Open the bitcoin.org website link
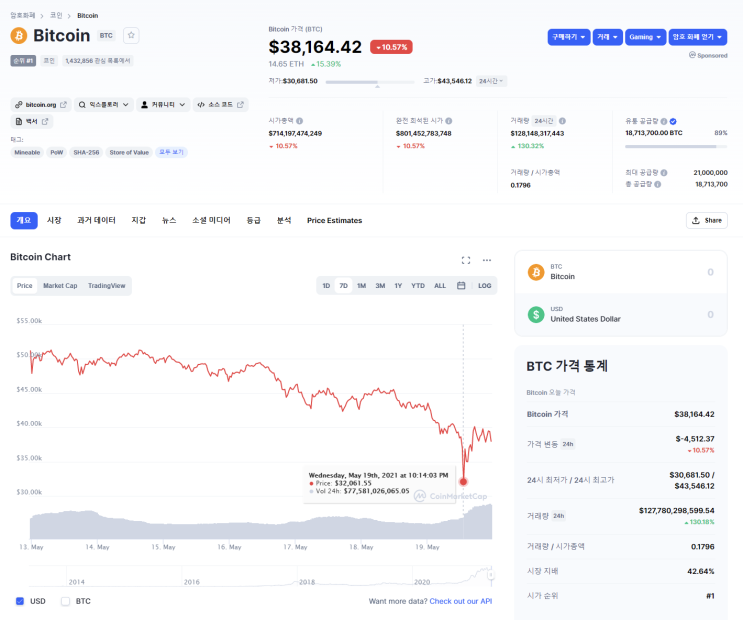The height and width of the screenshot is (620, 743). (x=41, y=104)
